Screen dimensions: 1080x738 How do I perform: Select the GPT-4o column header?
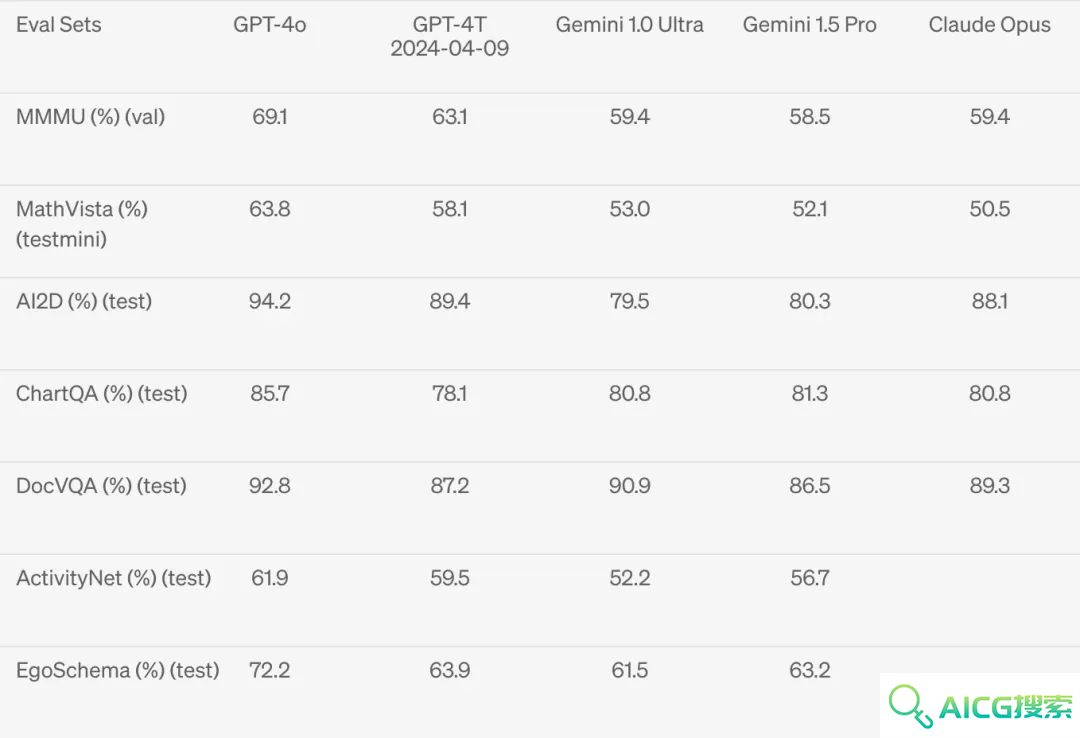tap(269, 25)
